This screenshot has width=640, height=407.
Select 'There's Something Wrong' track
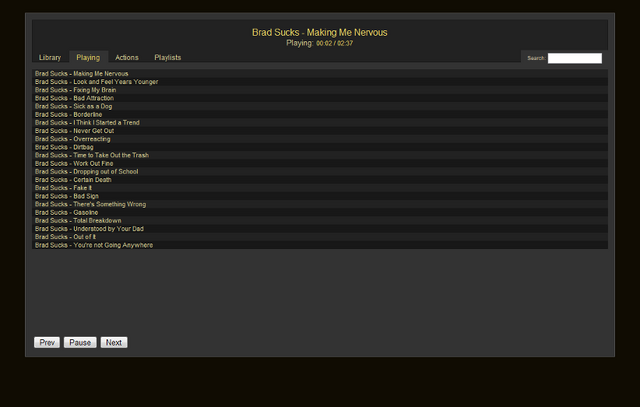coord(320,204)
